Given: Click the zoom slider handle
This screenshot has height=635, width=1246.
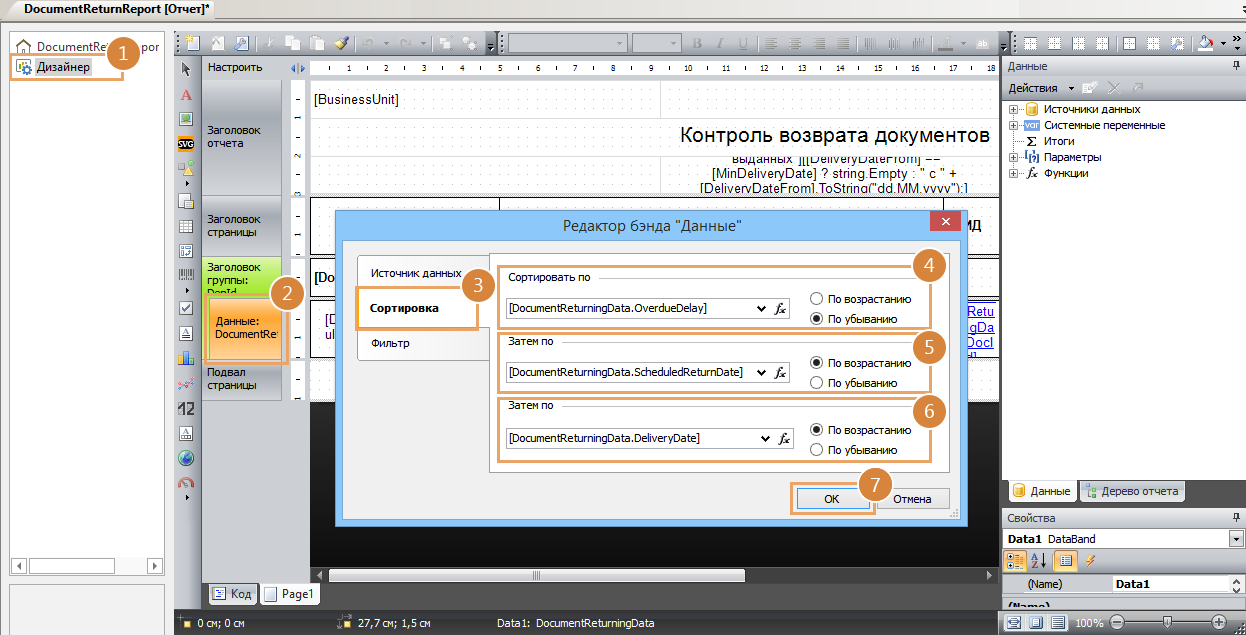Looking at the screenshot, I should 1167,622.
